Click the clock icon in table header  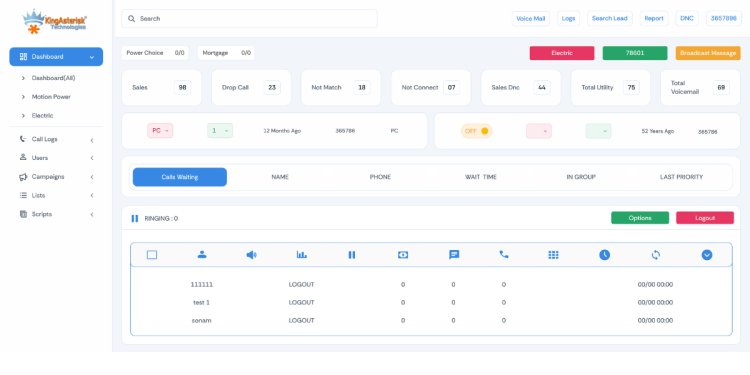tap(605, 255)
